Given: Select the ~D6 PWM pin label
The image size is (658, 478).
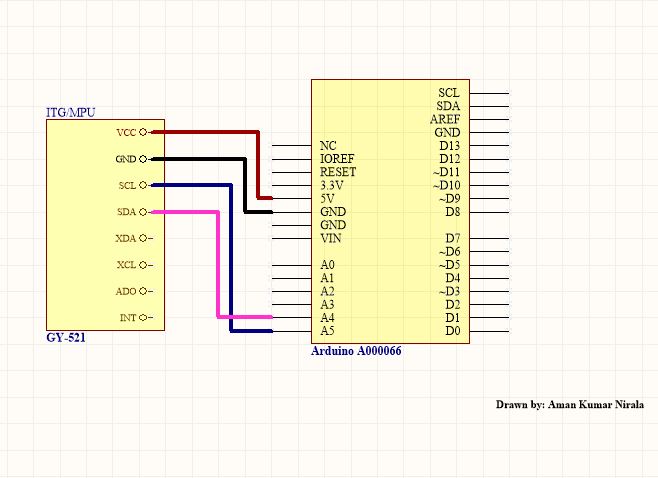Looking at the screenshot, I should click(449, 251).
